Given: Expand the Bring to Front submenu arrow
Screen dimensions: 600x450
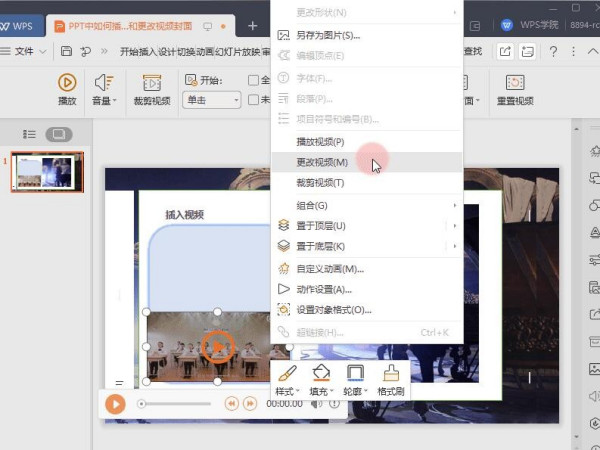Looking at the screenshot, I should coord(455,226).
